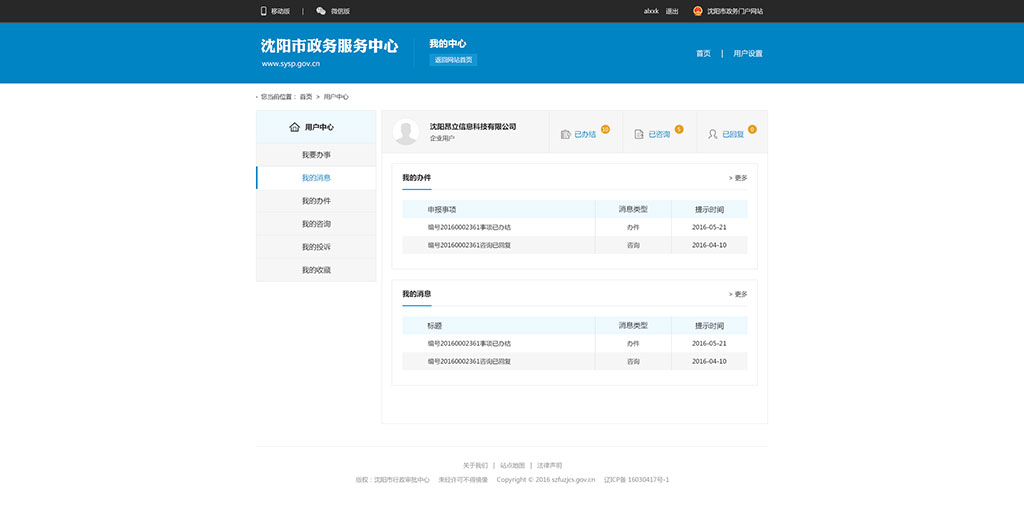The image size is (1024, 509).
Task: Click the mobile phone icon for 移动版
Action: 264,11
